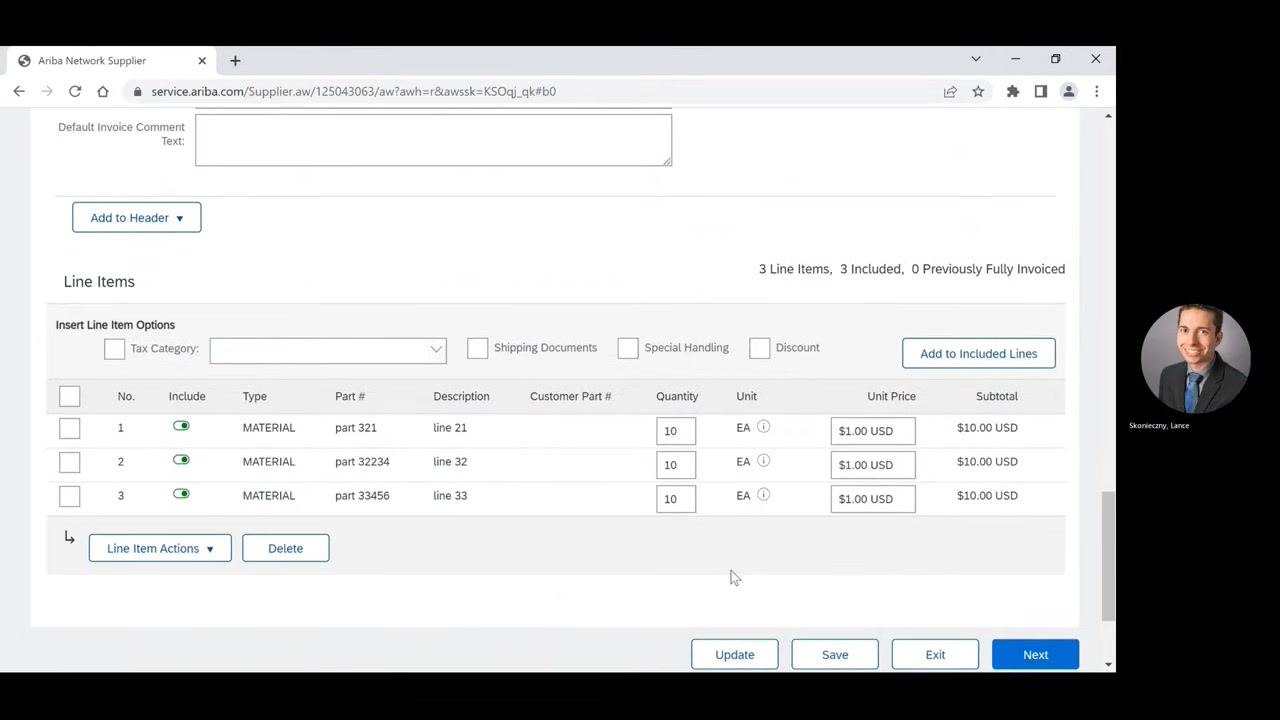
Task: Click the info icon next to EA on line 3
Action: click(x=763, y=495)
